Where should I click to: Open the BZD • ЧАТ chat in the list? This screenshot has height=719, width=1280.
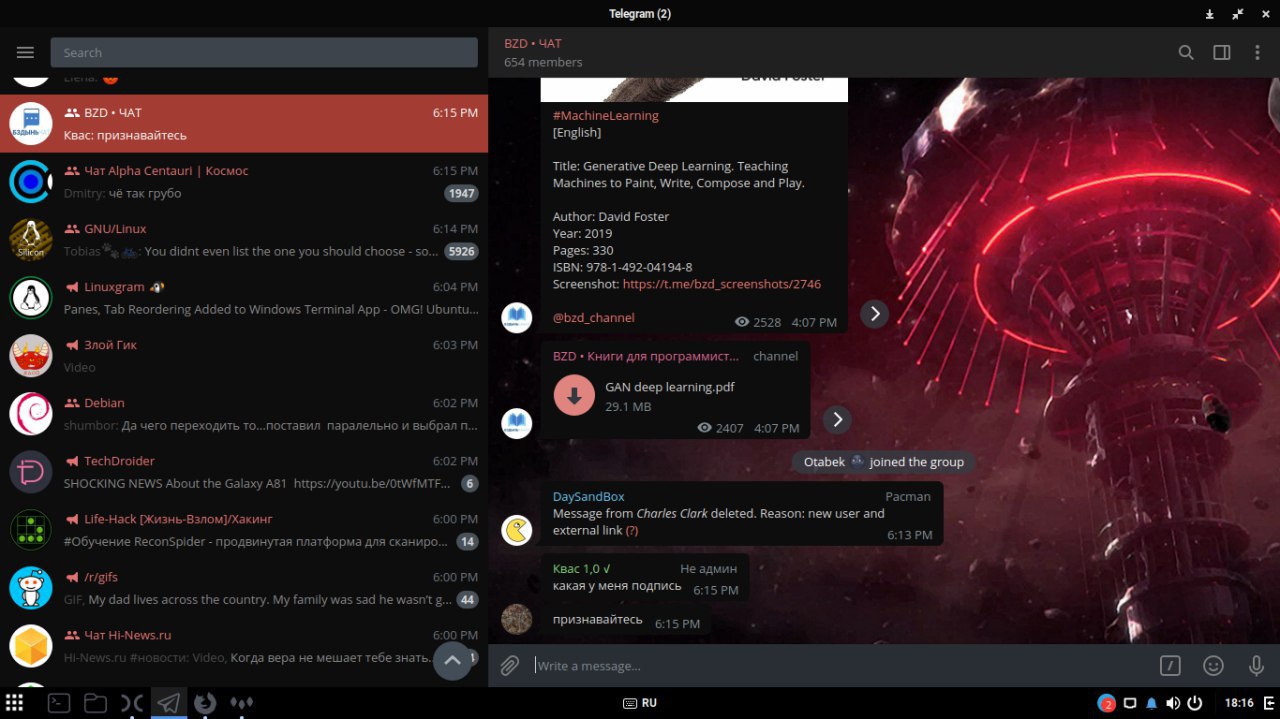coord(244,124)
